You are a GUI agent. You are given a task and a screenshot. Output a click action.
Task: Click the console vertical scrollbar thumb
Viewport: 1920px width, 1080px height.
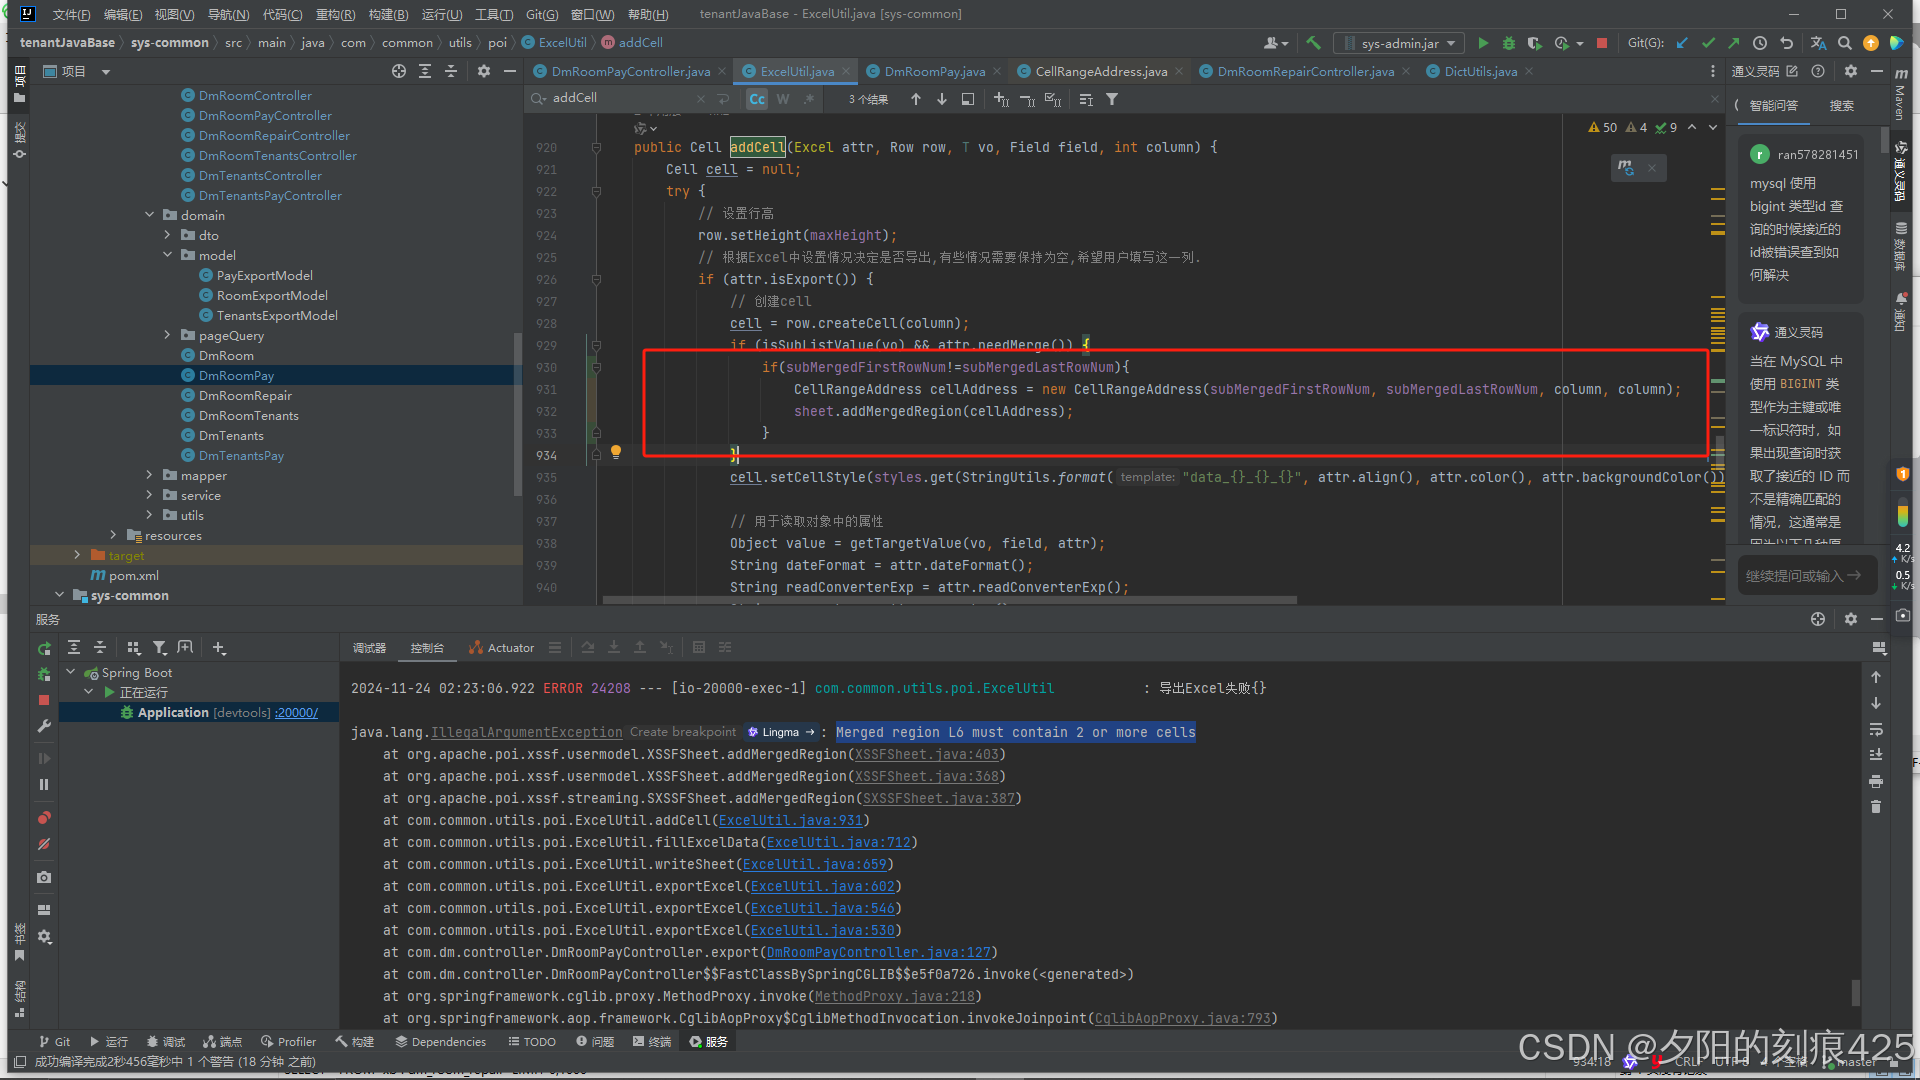tap(1856, 992)
